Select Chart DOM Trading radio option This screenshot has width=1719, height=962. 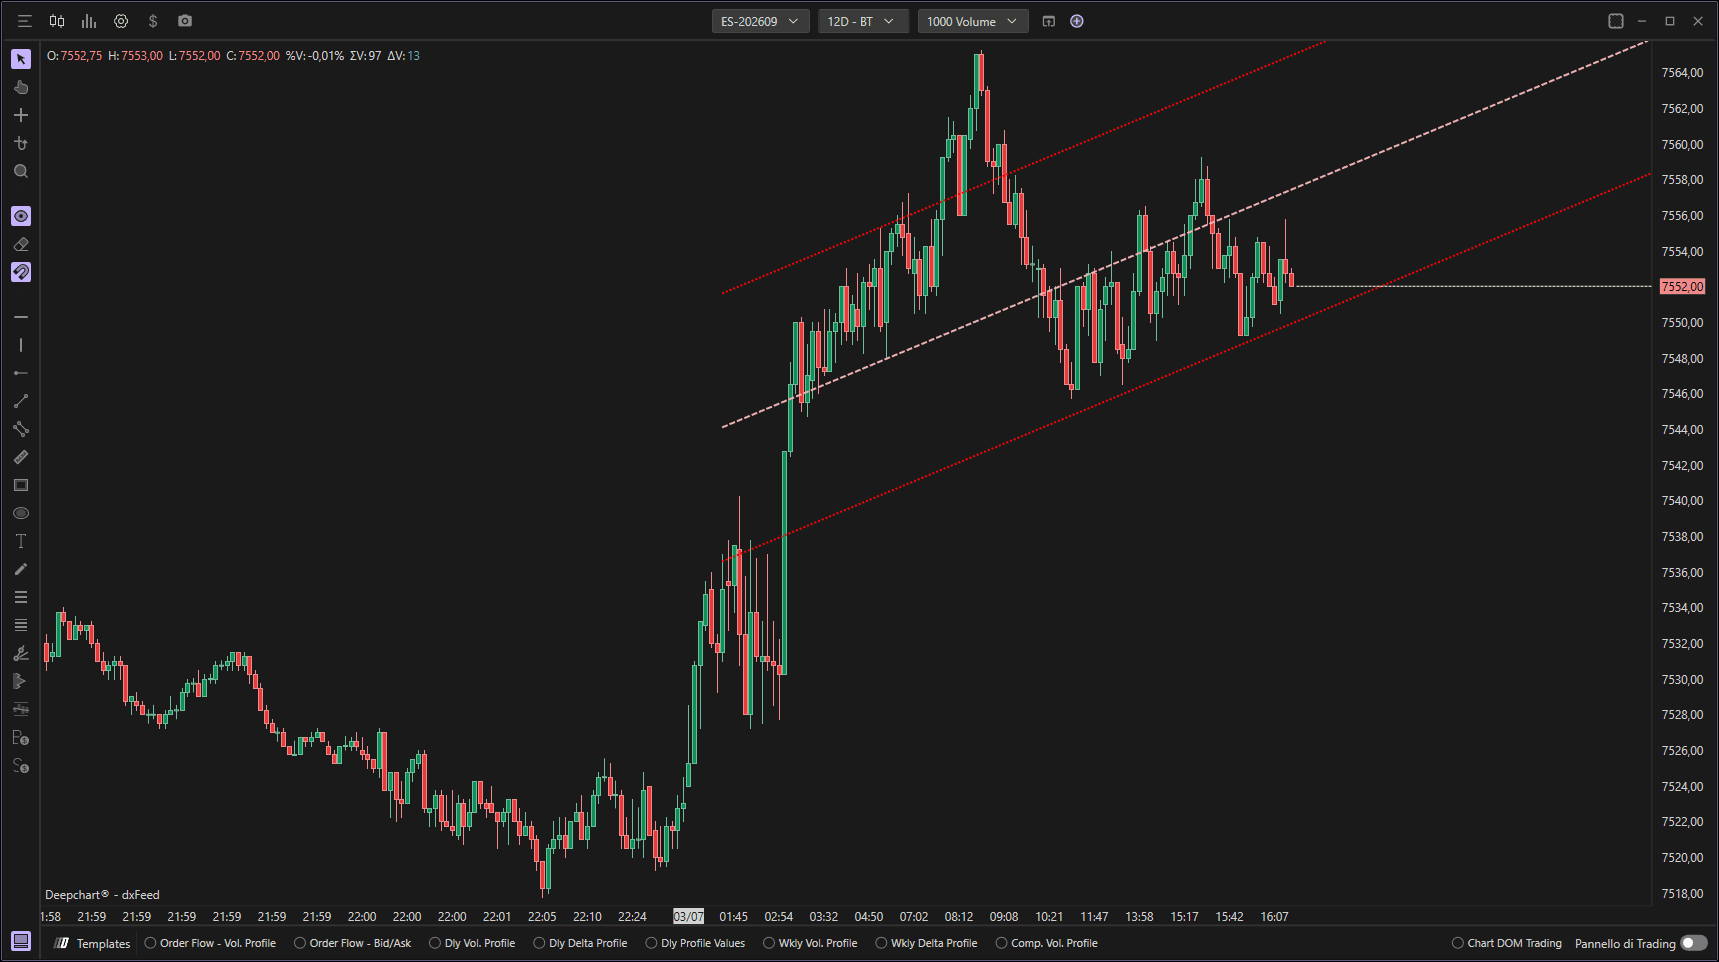pyautogui.click(x=1507, y=943)
